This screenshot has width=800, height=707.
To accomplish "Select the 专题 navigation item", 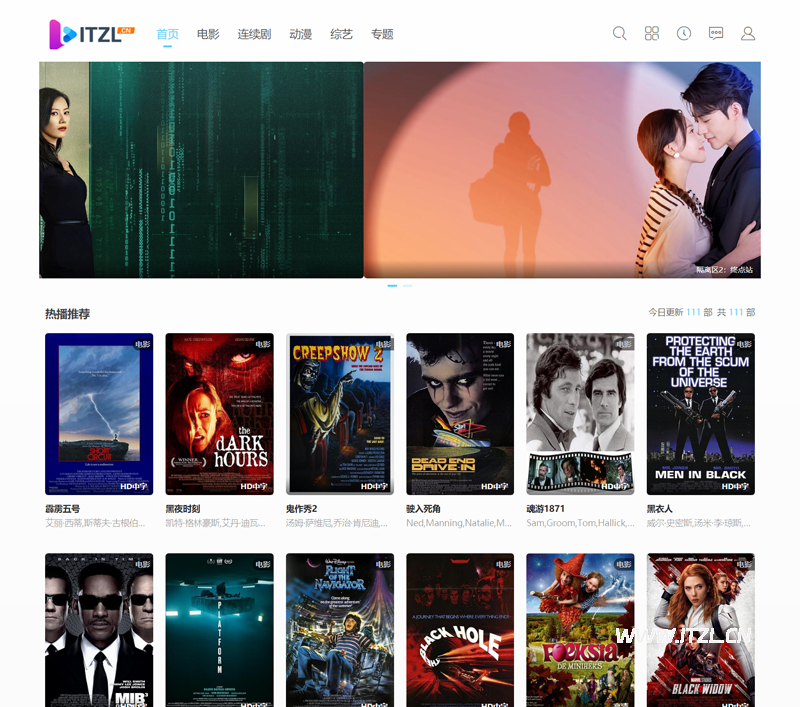I will pos(382,34).
